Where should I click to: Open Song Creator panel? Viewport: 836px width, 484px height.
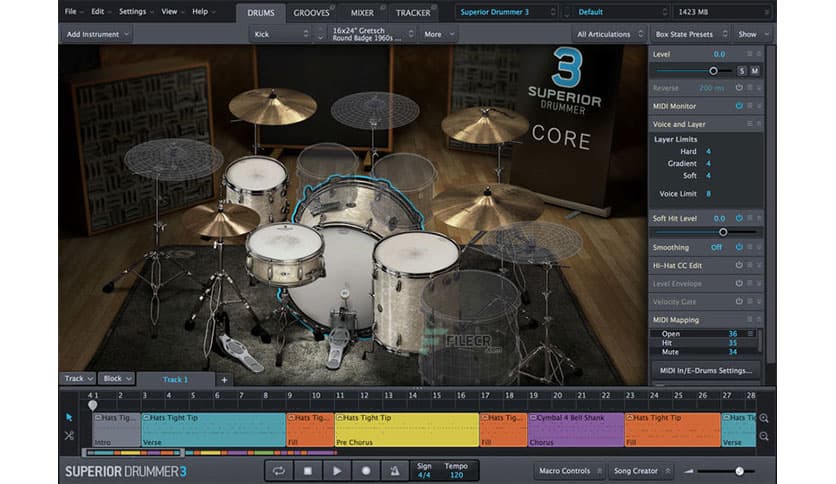[x=640, y=471]
